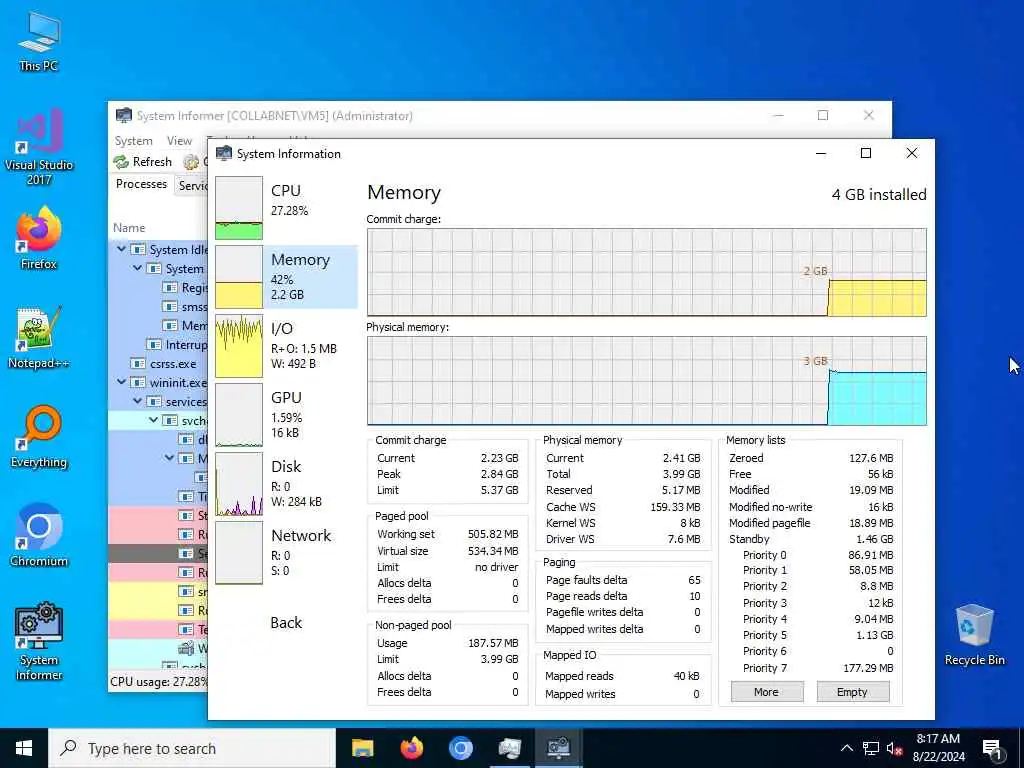Open File Explorer from taskbar
The width and height of the screenshot is (1024, 768).
[362, 748]
